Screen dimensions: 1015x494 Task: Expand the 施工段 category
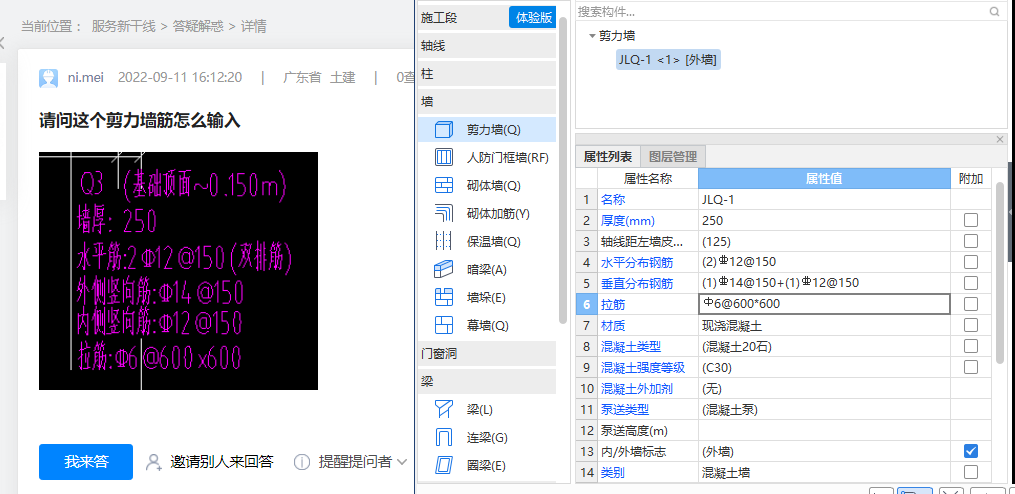(463, 18)
